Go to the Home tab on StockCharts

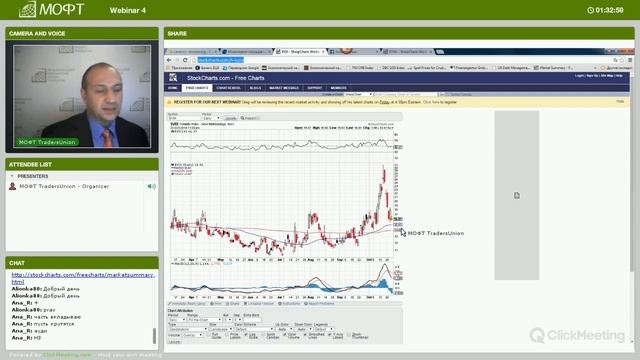tap(173, 88)
